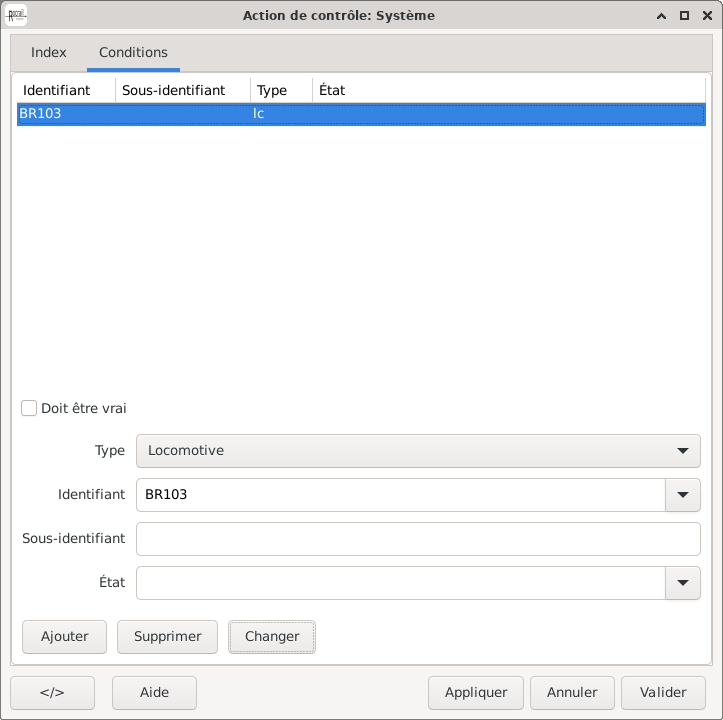Expand the État combo box arrow
The width and height of the screenshot is (723, 720).
682,583
